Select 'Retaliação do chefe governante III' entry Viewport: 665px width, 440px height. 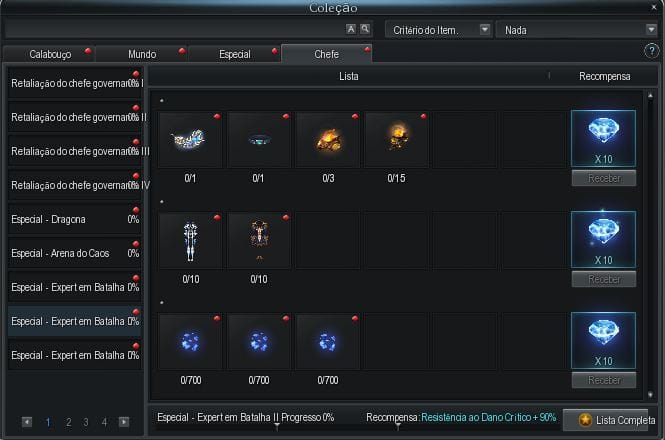pos(75,151)
